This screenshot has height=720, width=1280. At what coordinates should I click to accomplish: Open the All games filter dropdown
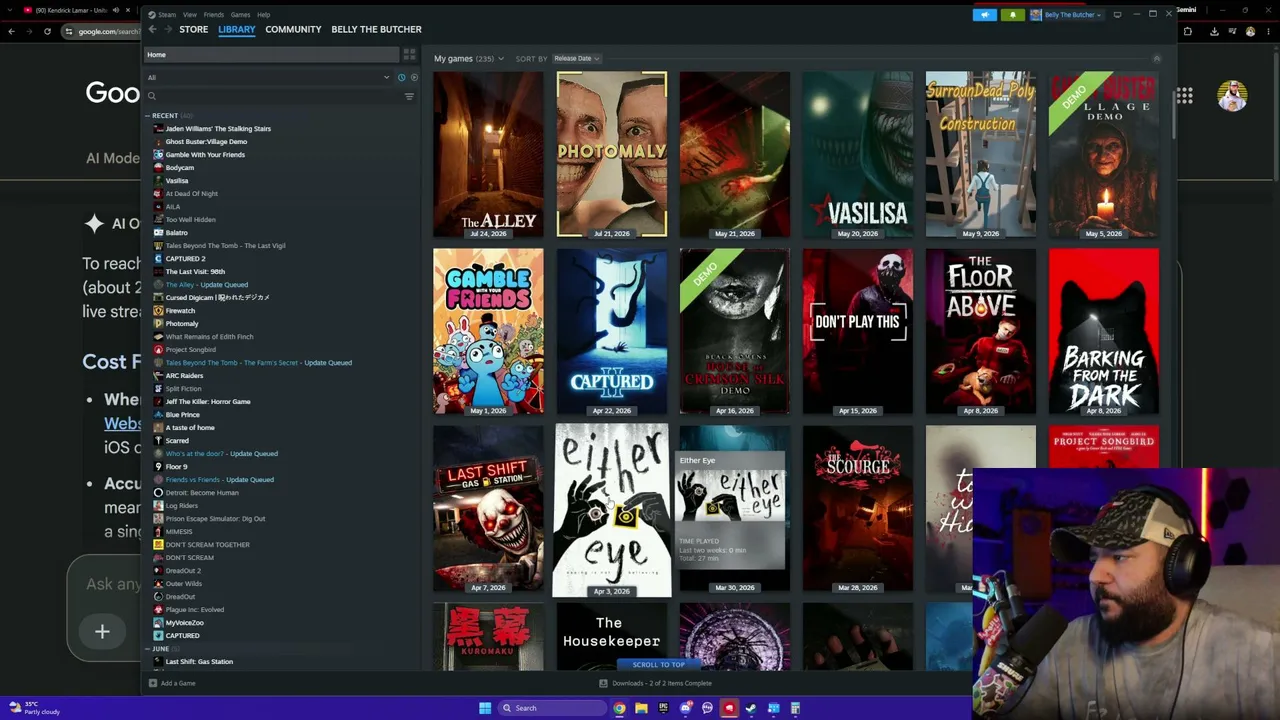[268, 78]
